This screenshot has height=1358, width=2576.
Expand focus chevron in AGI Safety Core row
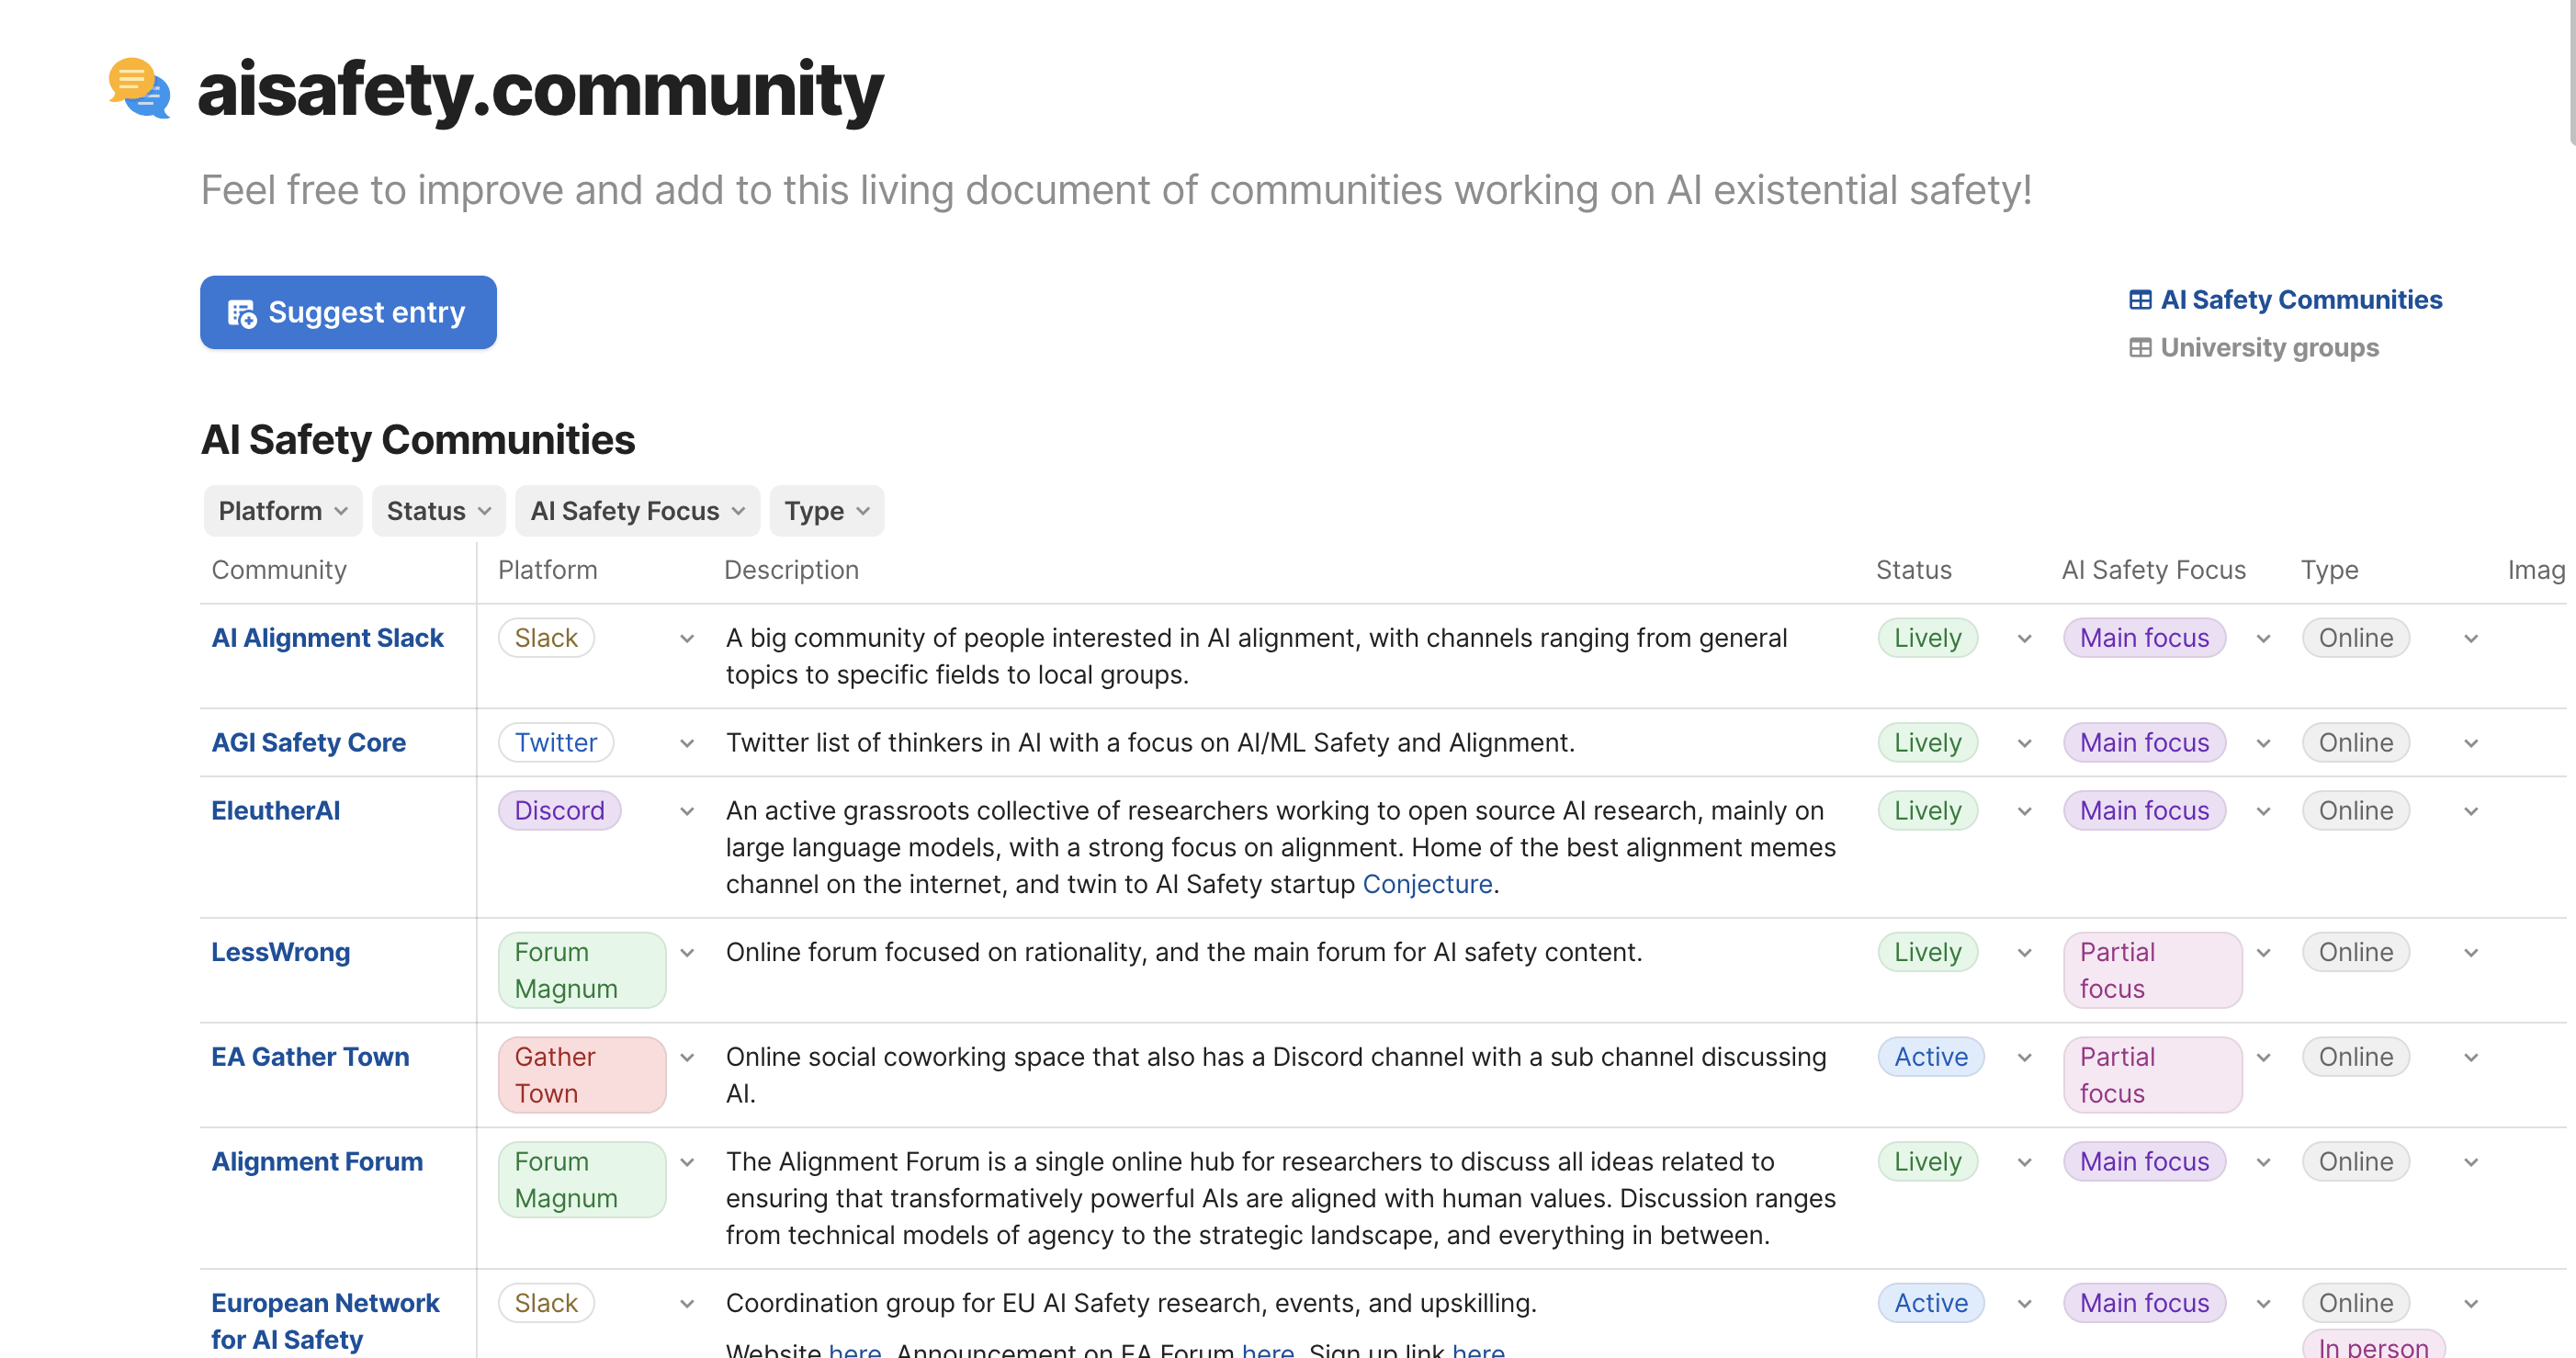[x=2263, y=743]
